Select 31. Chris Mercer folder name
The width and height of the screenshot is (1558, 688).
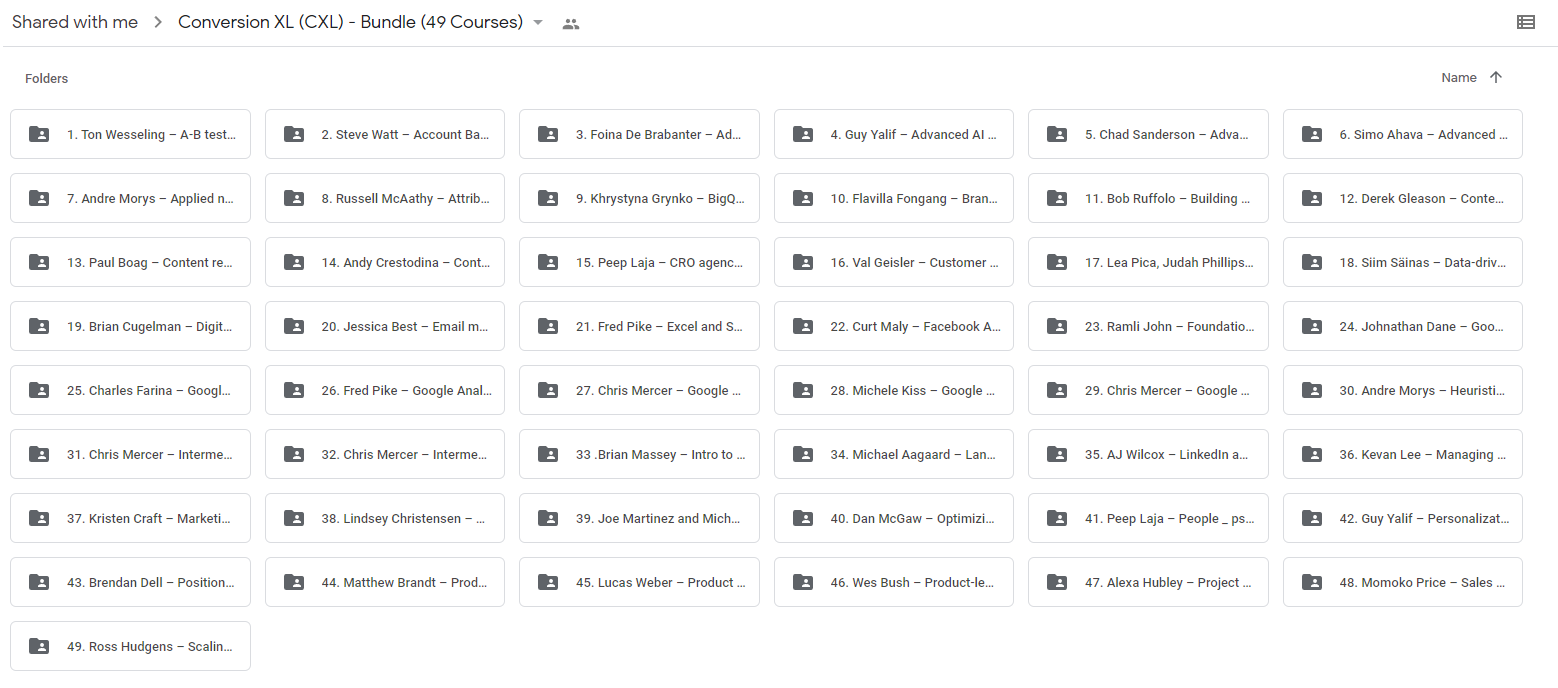point(151,455)
